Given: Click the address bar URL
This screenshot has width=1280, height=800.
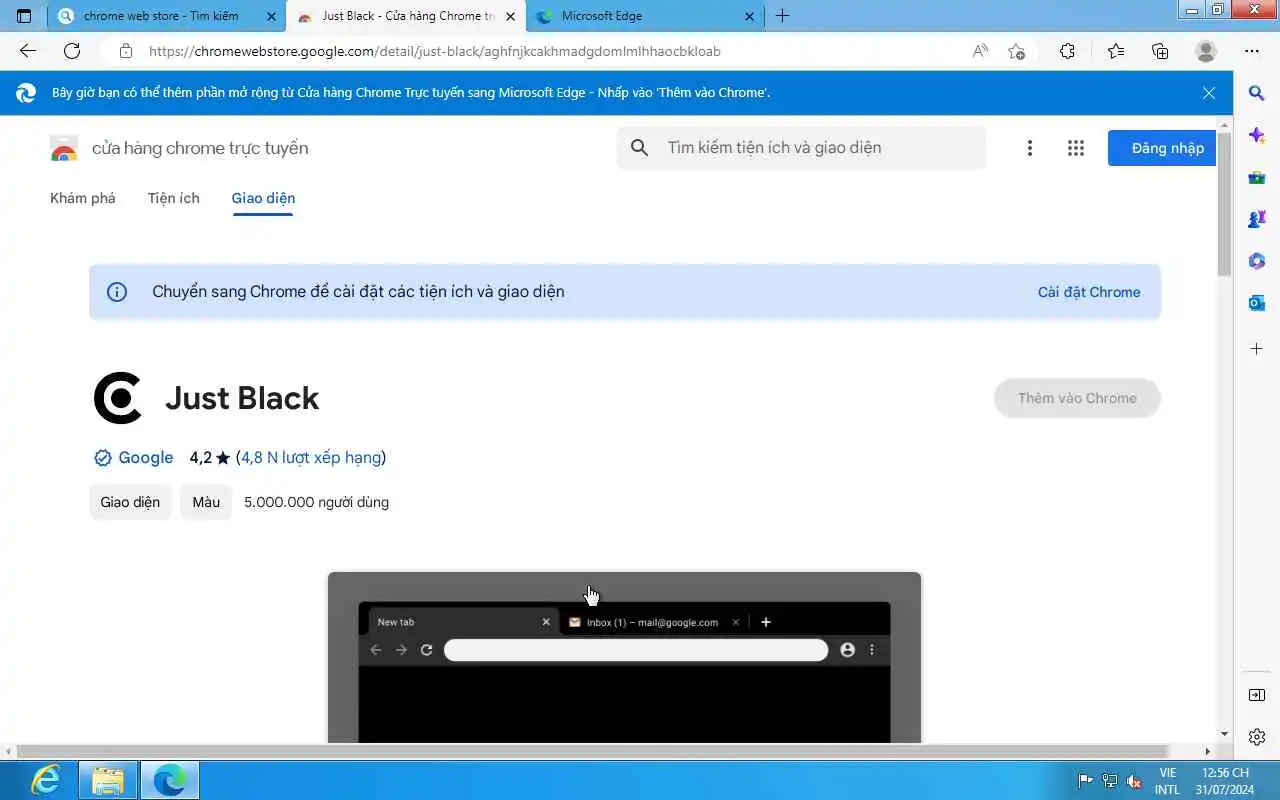Looking at the screenshot, I should pos(434,51).
